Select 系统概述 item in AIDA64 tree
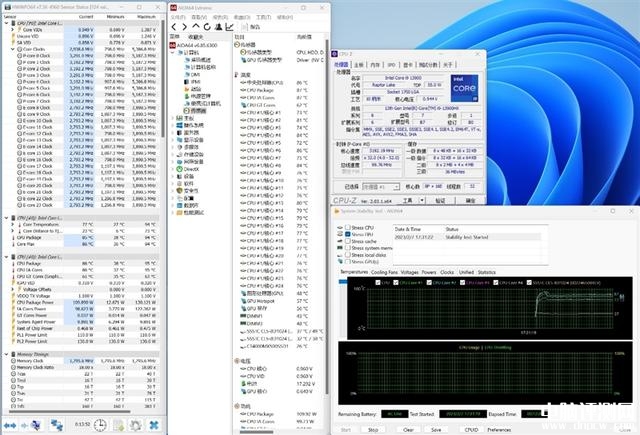Viewport: 640px width, 435px height. (x=199, y=60)
